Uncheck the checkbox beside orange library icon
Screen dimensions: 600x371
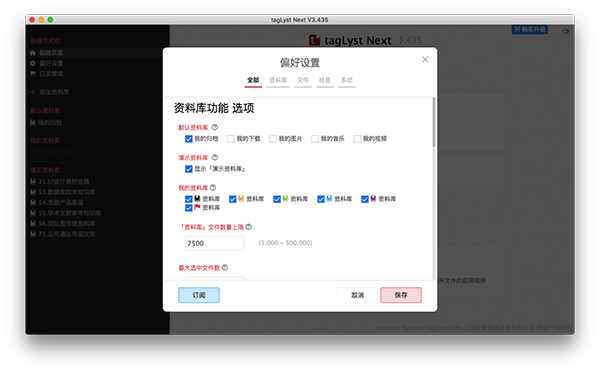pos(233,199)
